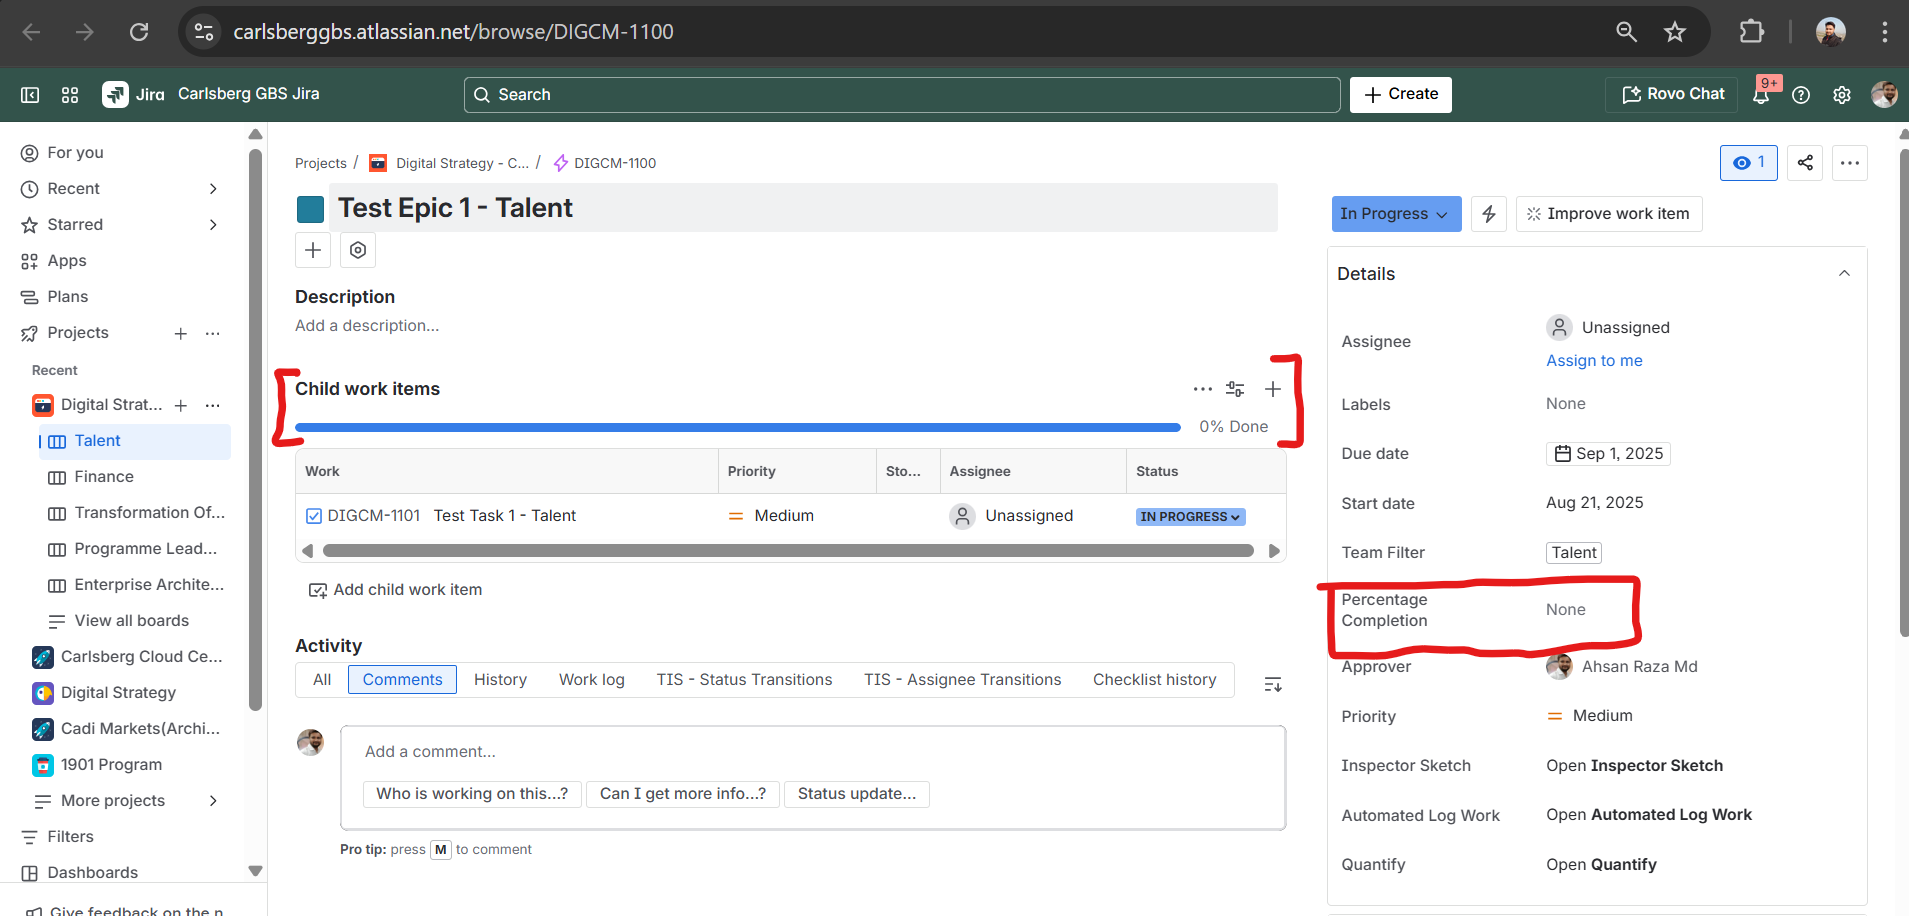Open the apps target icon under title

pos(358,250)
